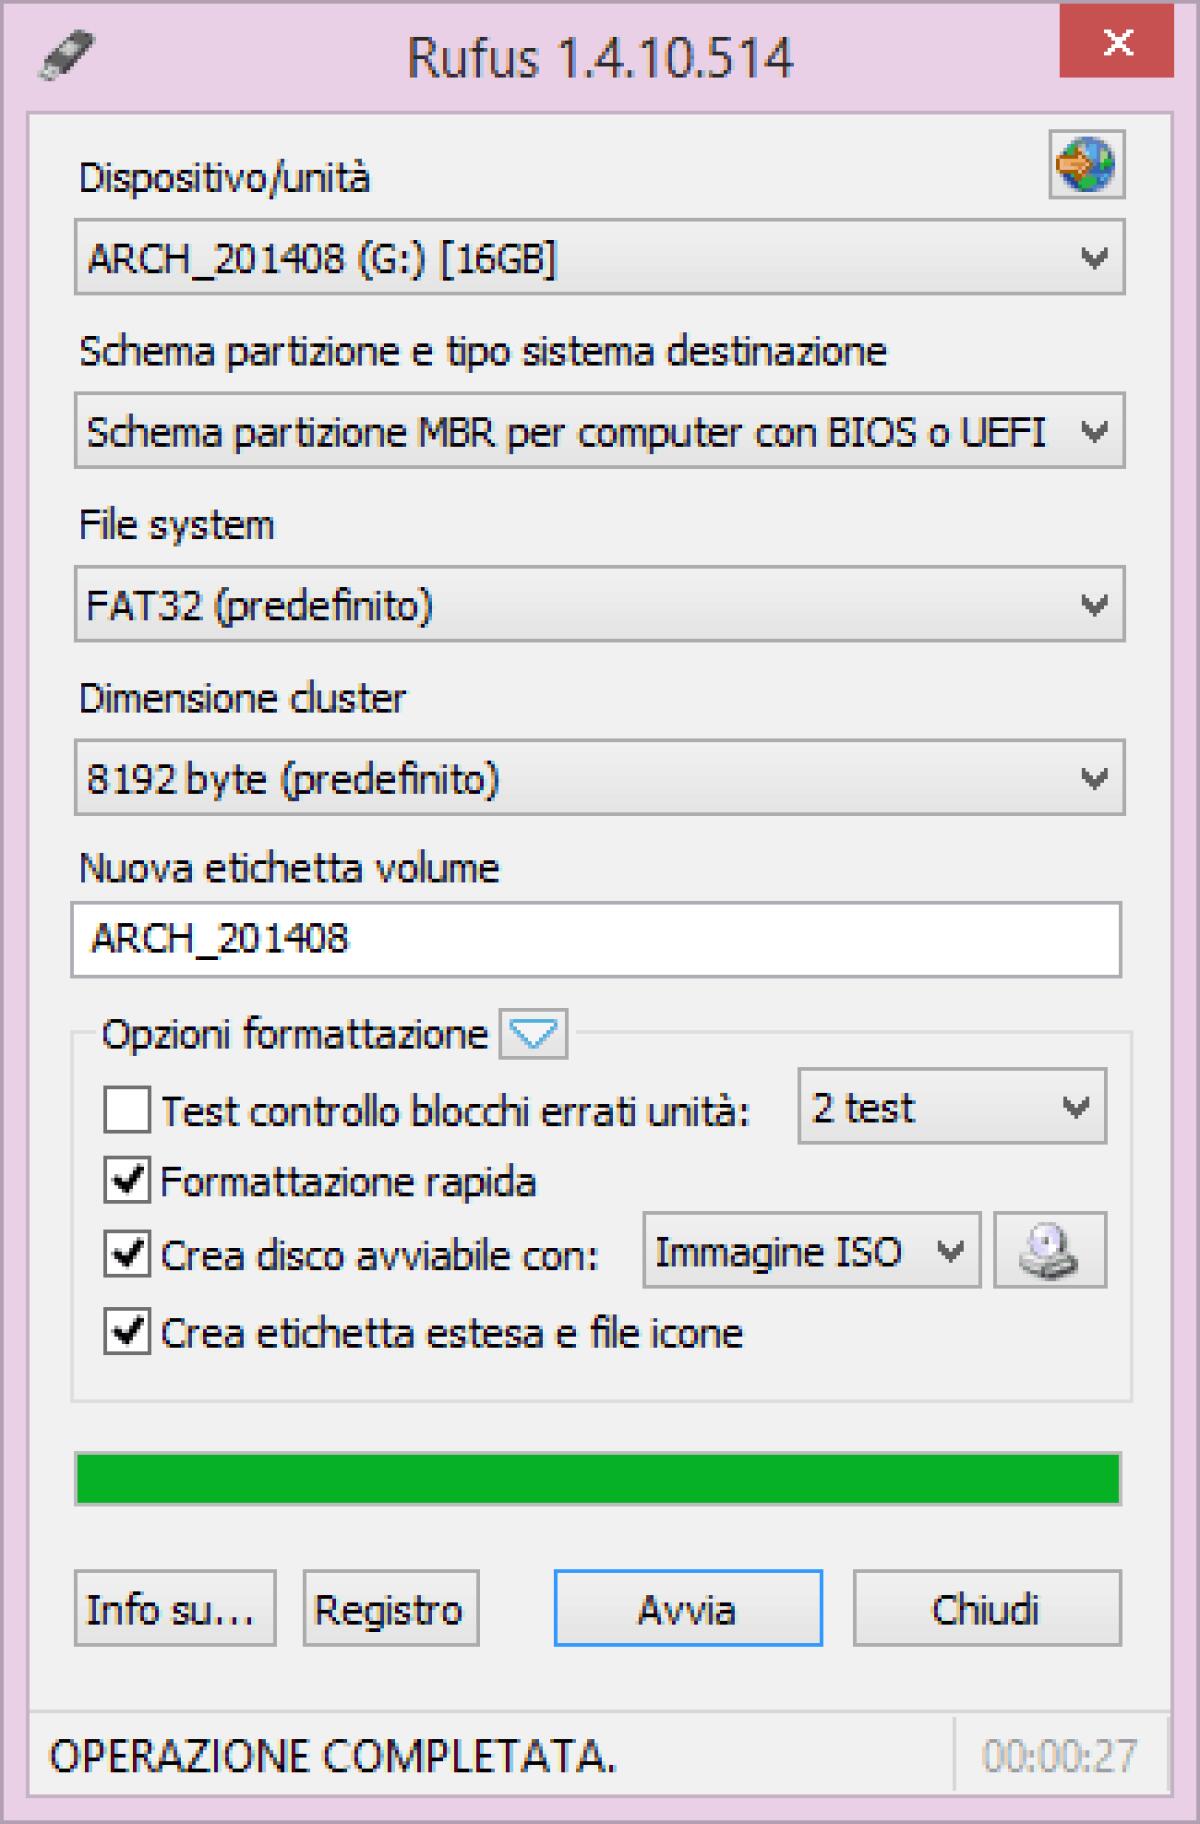Image resolution: width=1200 pixels, height=1824 pixels.
Task: Click the ARCH_201408 volume label field
Action: 600,938
